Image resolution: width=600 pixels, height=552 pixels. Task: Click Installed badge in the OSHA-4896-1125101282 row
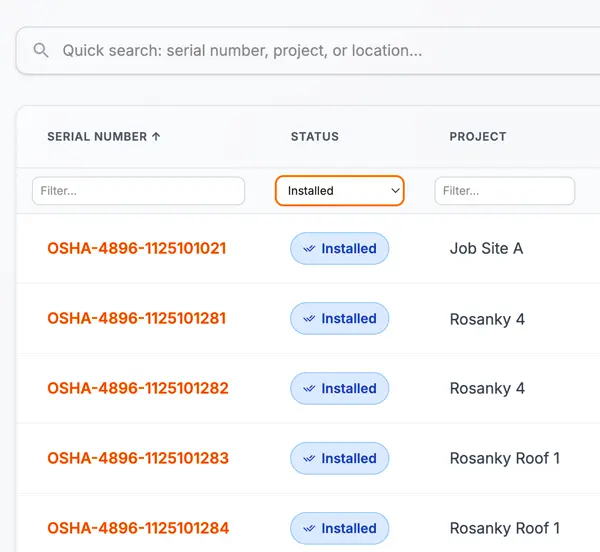pos(339,389)
